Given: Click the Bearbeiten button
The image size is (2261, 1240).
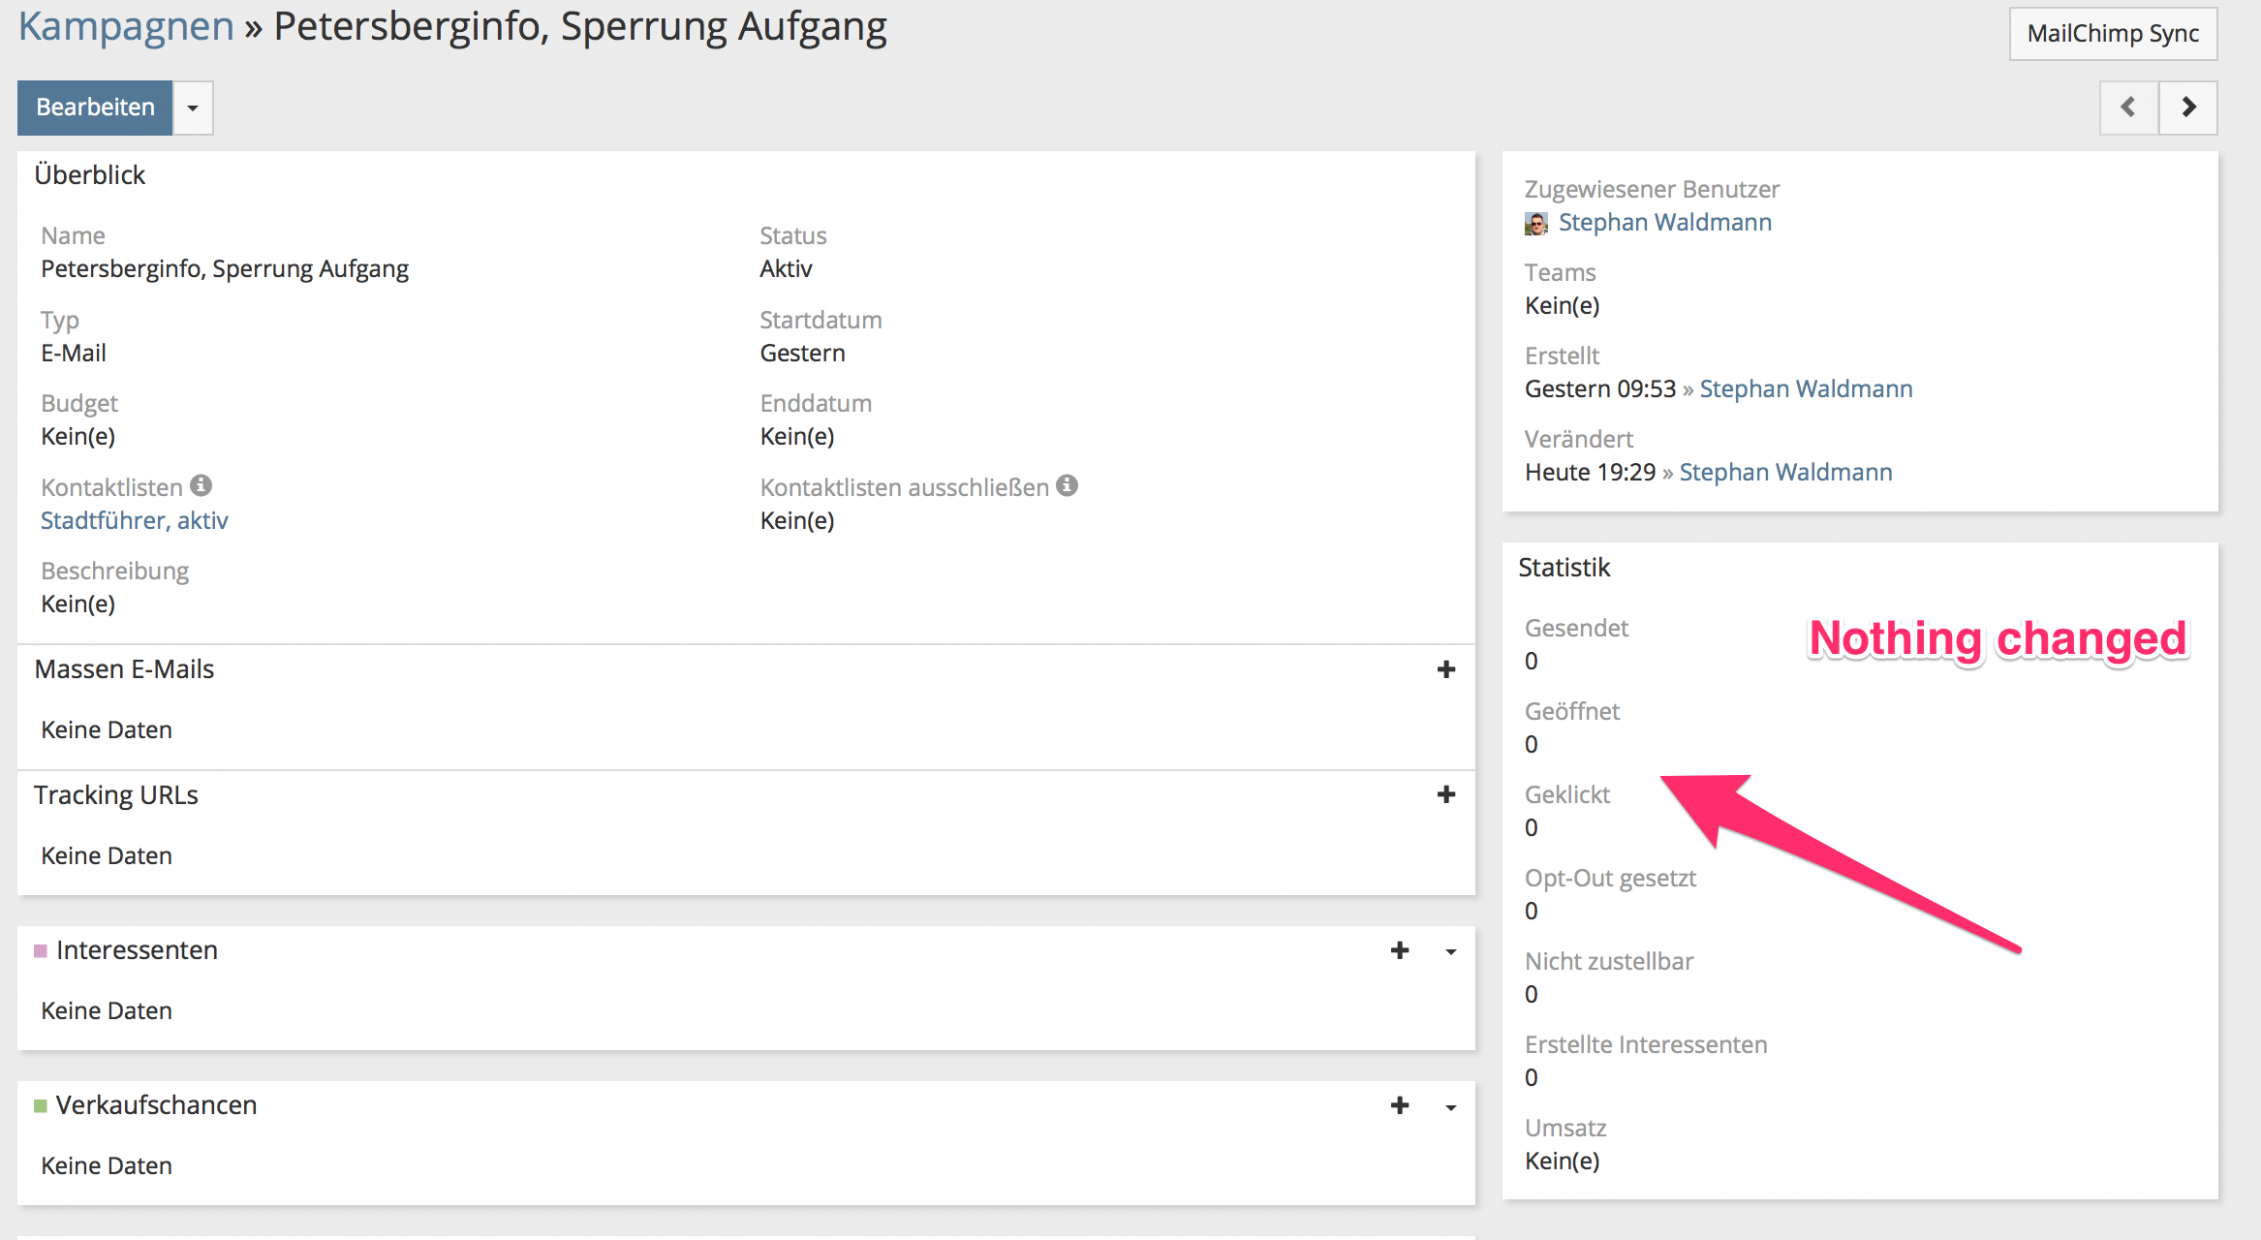Looking at the screenshot, I should [95, 107].
